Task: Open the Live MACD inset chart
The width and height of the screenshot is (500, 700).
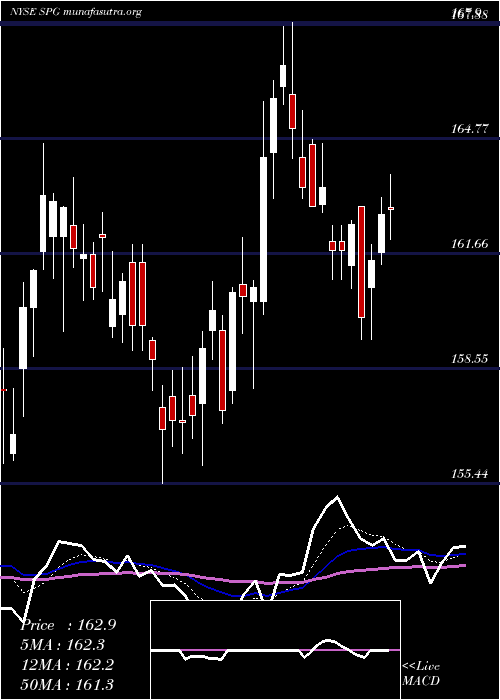Action: coord(275,650)
